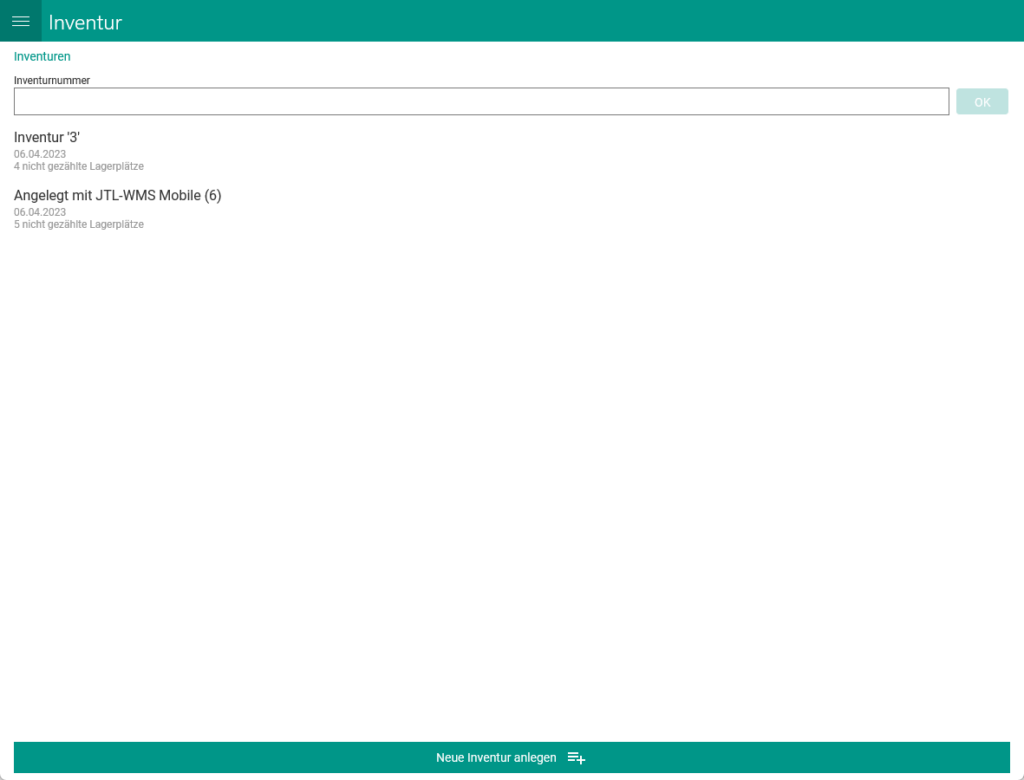Open Angelegt mit JTL-WMS Mobile (6) entry

[117, 195]
